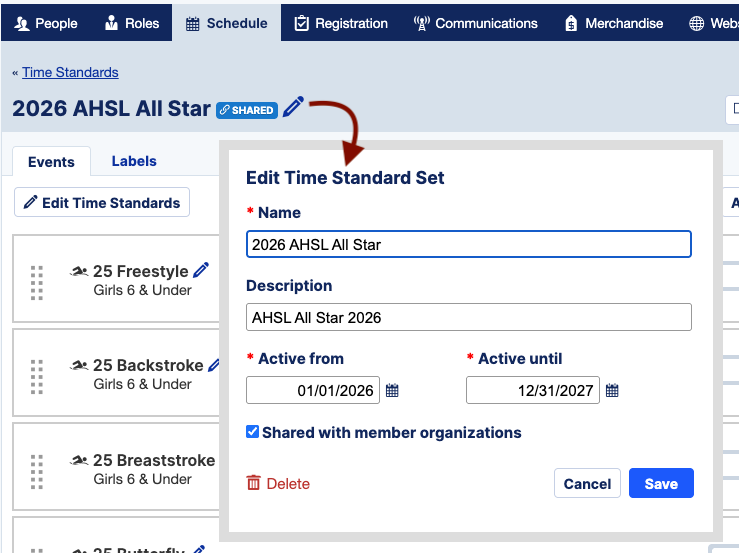Cancel editing the time standard set
The image size is (739, 553).
587,483
